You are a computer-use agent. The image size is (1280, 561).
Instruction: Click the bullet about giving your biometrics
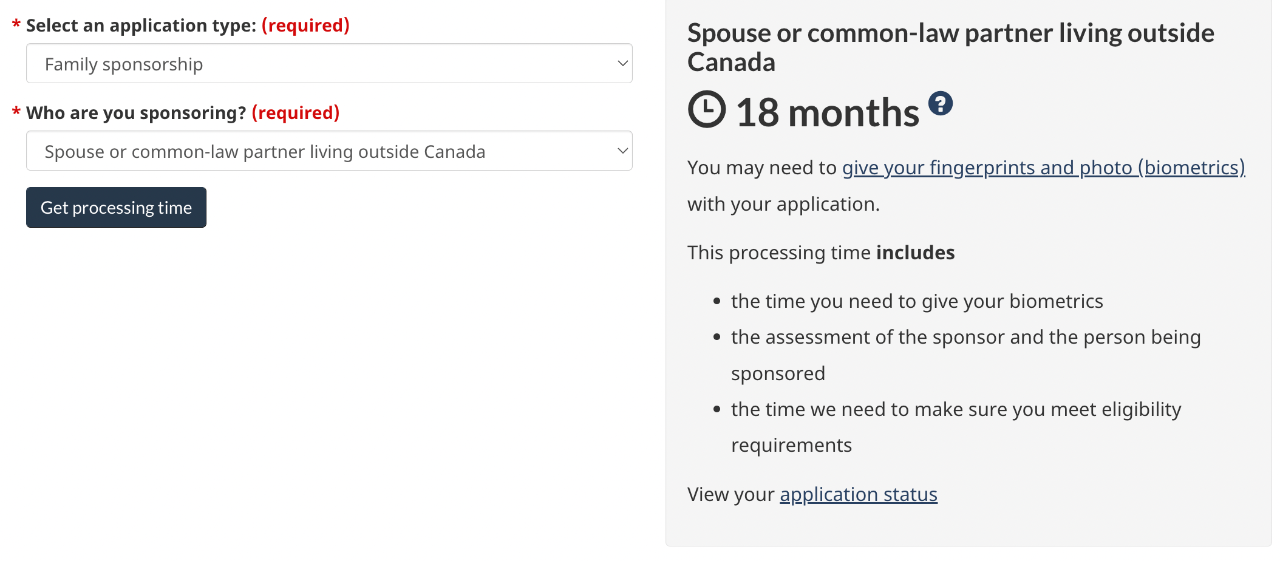(917, 301)
